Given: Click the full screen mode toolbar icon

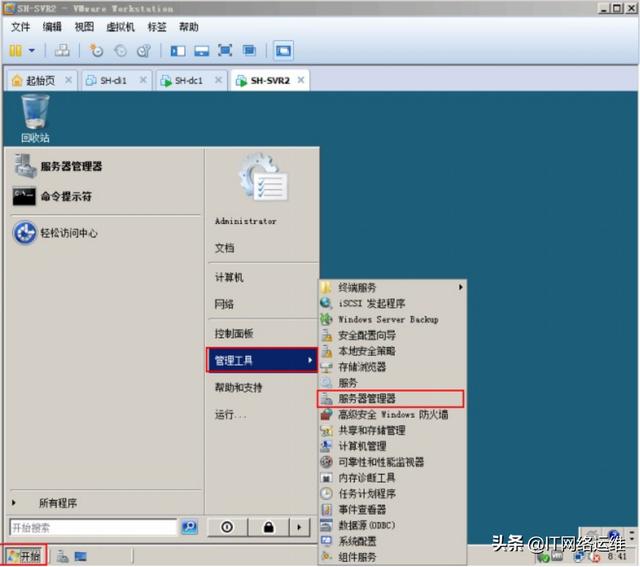Looking at the screenshot, I should [x=225, y=50].
